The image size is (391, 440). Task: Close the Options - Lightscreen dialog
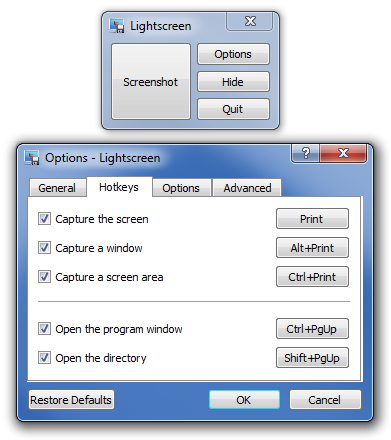[x=343, y=153]
